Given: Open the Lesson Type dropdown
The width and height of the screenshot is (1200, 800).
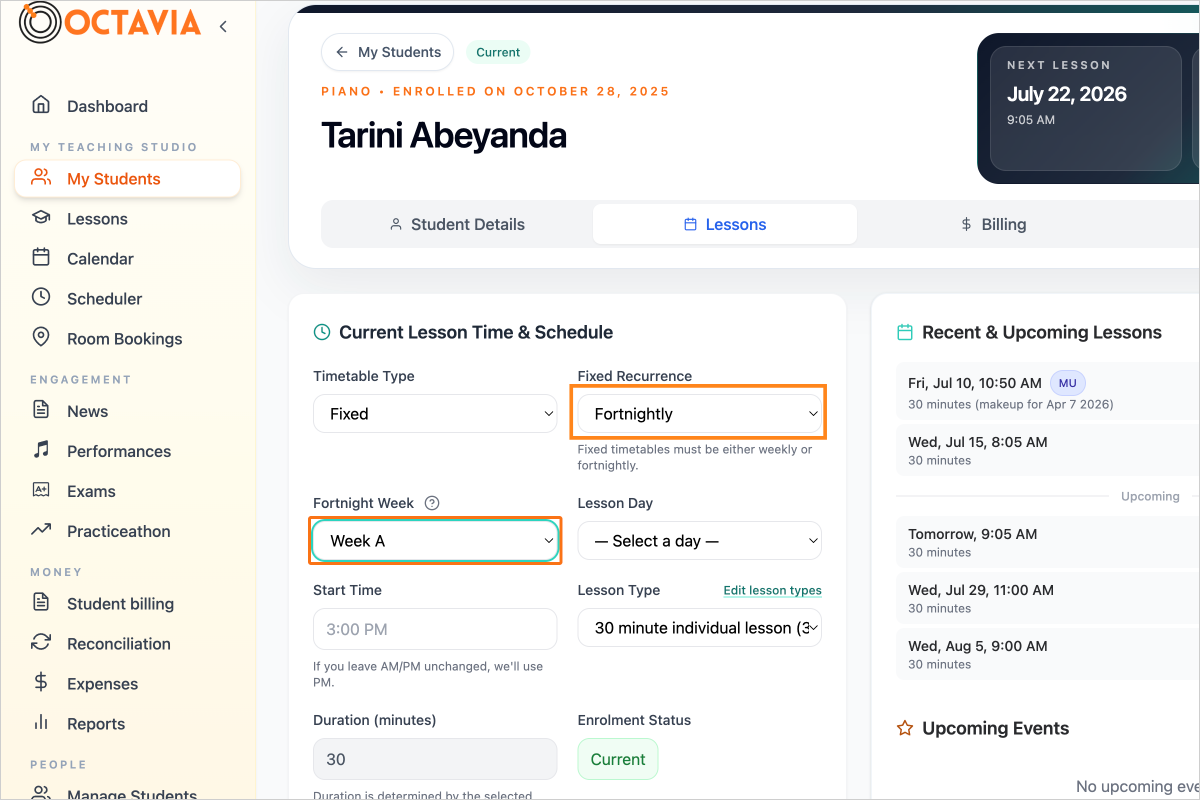Looking at the screenshot, I should 700,628.
